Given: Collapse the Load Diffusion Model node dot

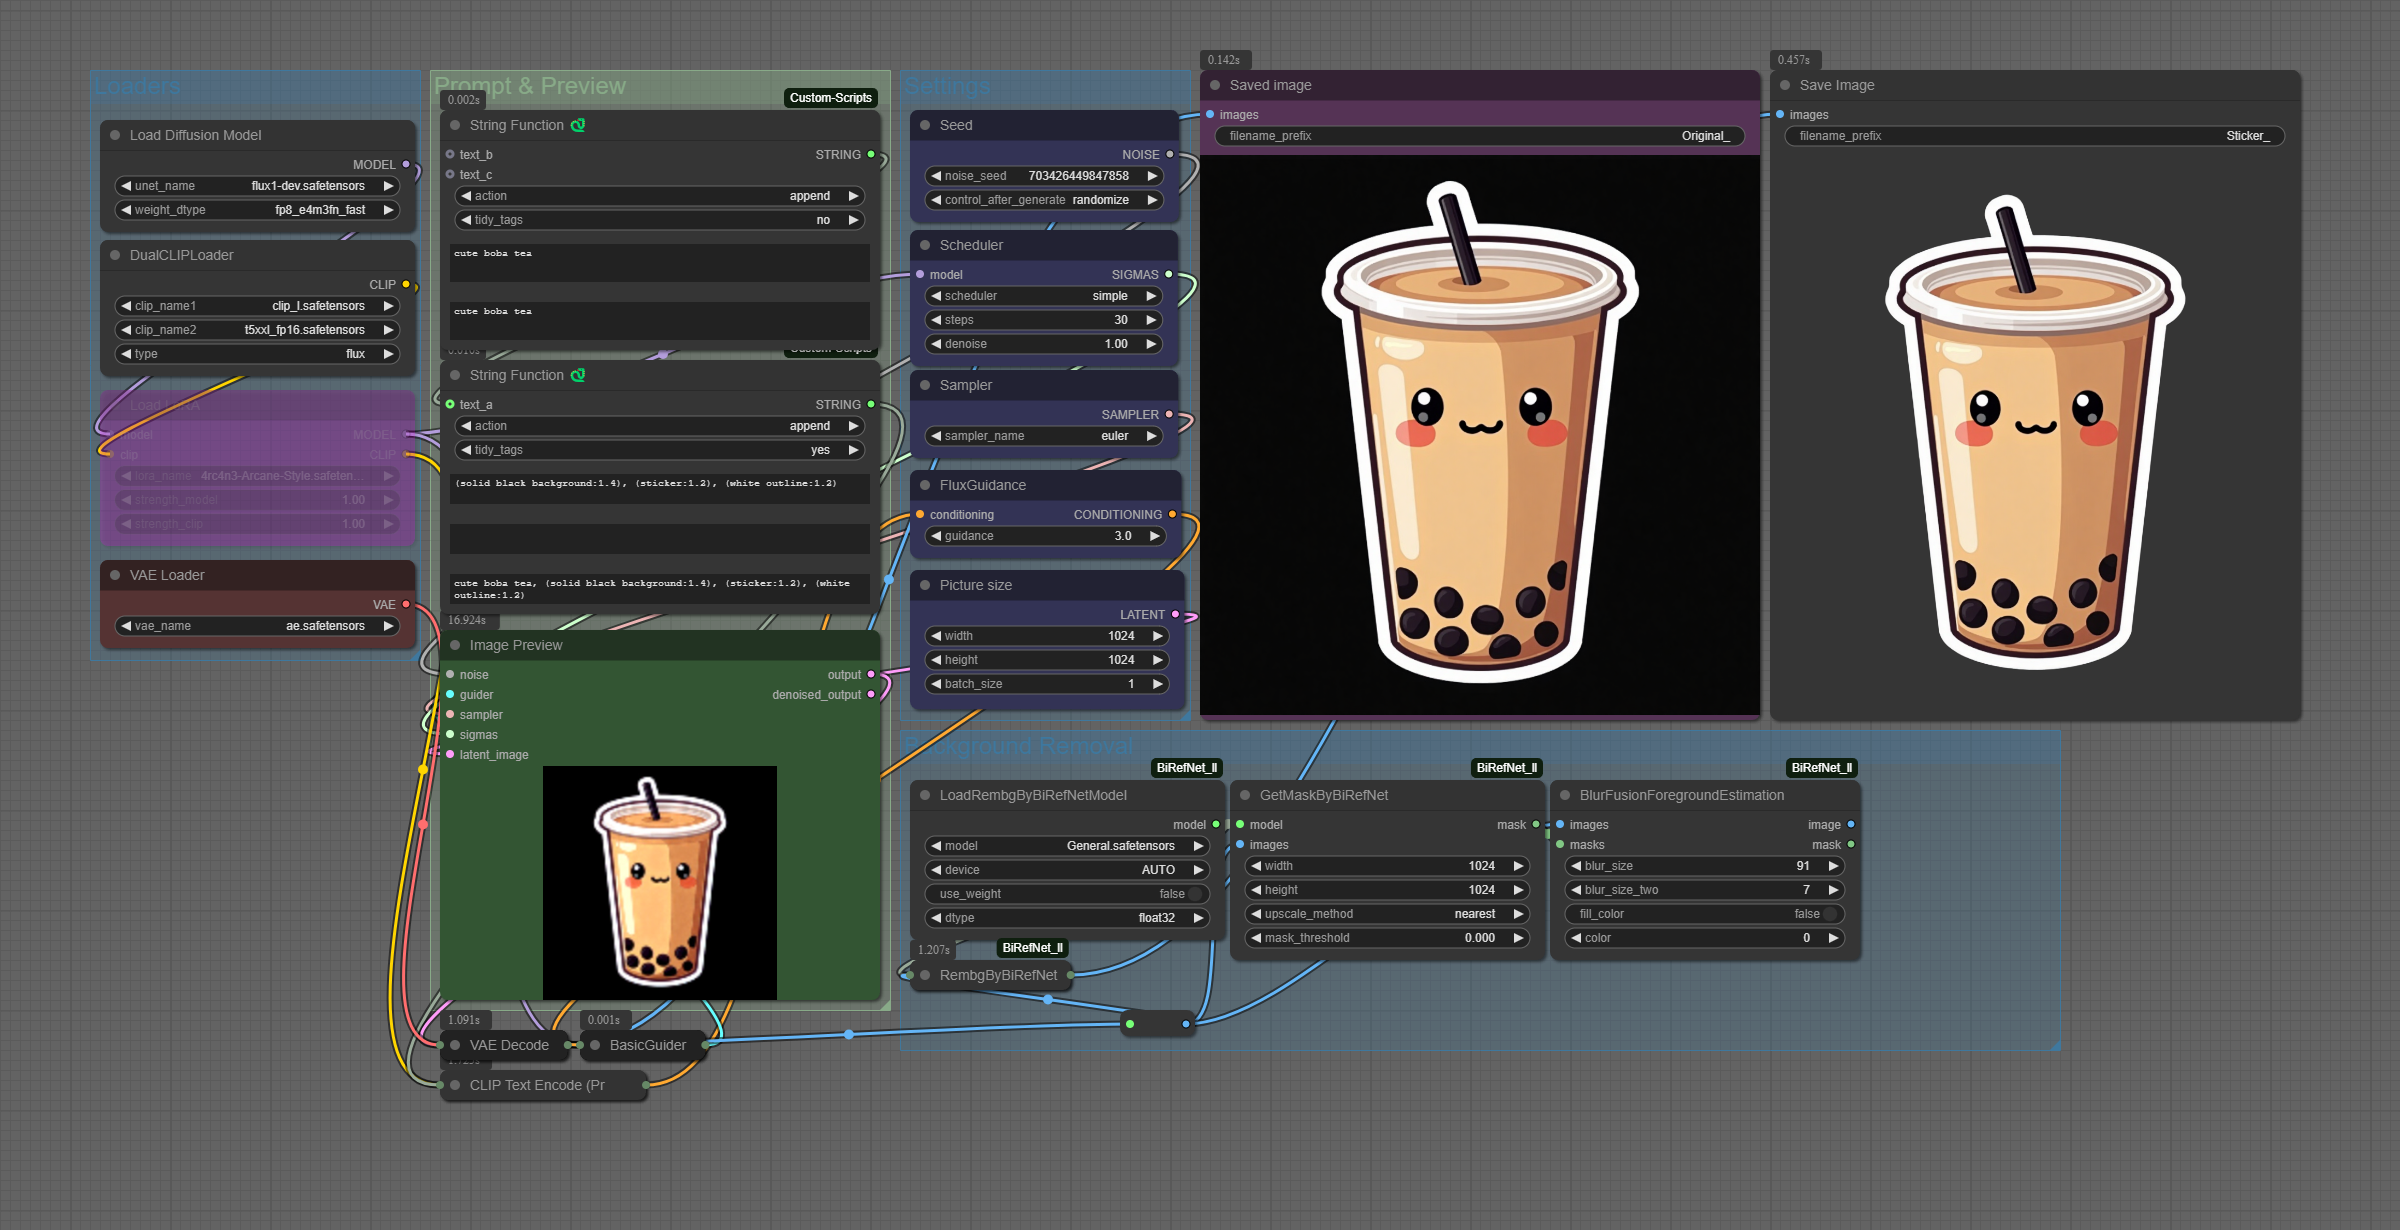Looking at the screenshot, I should click(x=115, y=135).
